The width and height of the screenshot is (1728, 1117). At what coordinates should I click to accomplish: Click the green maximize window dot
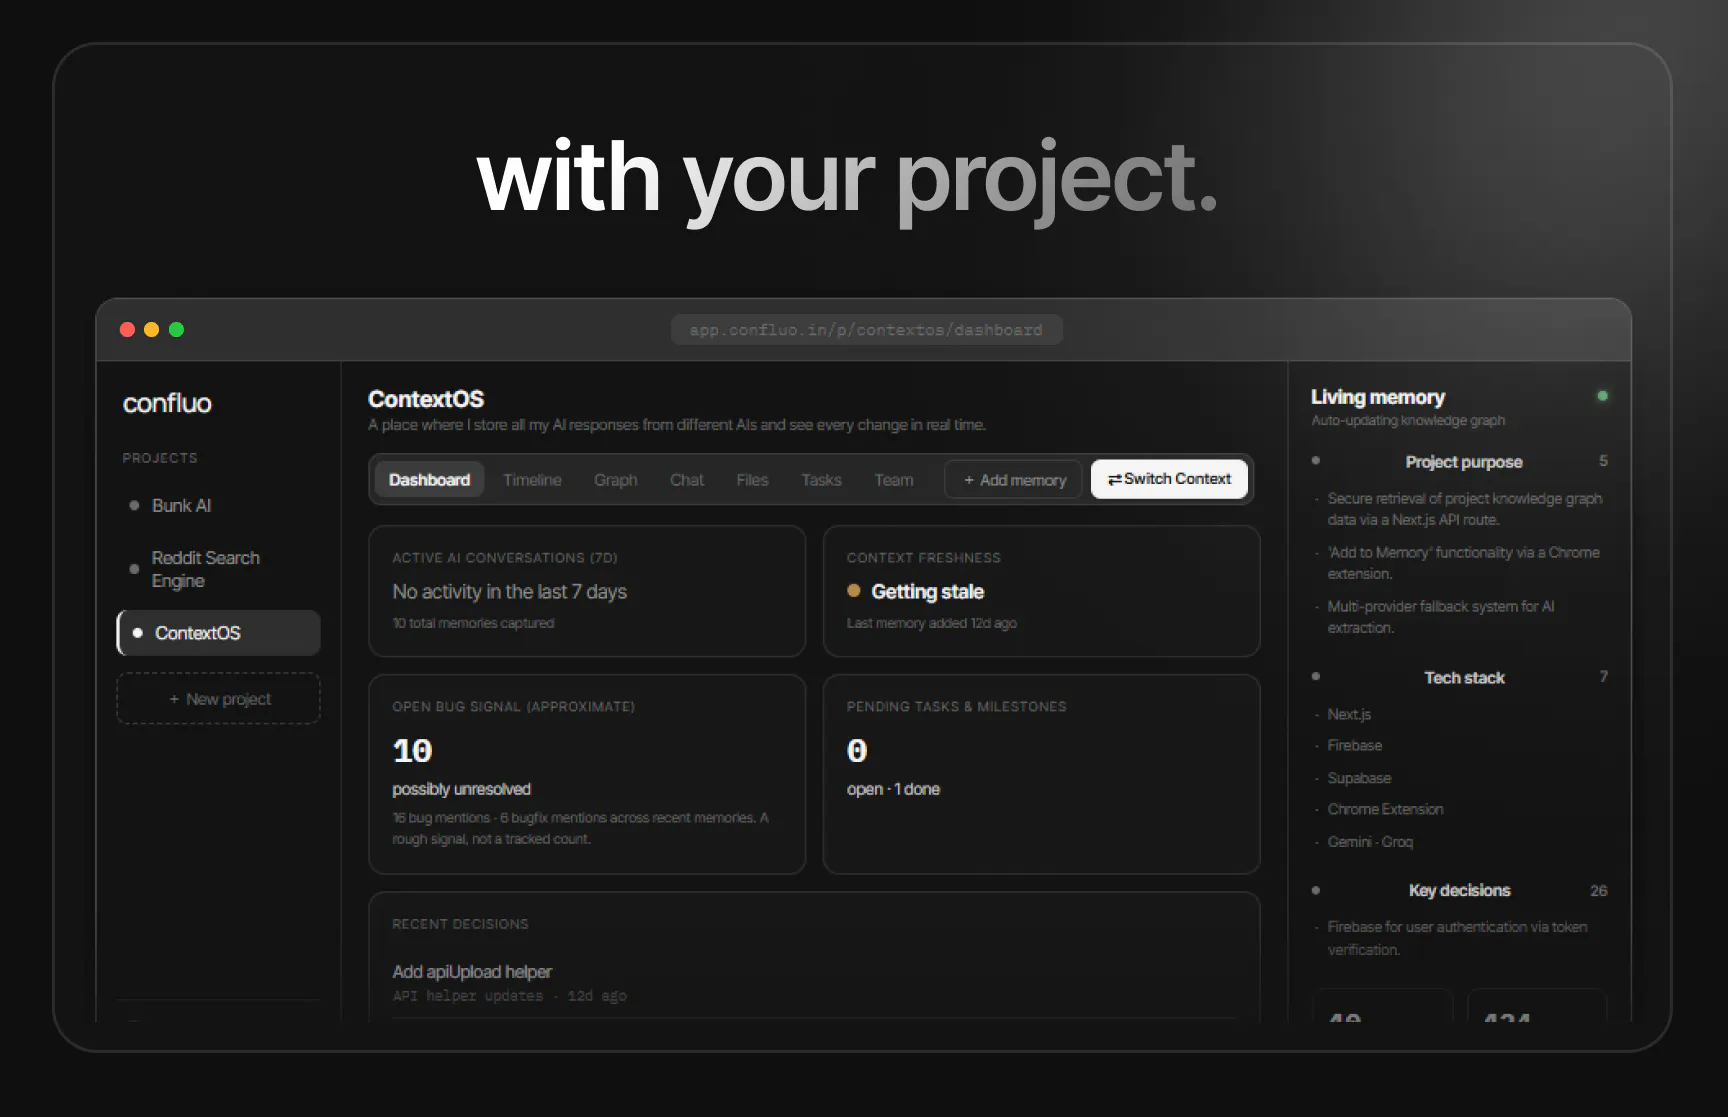click(x=176, y=330)
